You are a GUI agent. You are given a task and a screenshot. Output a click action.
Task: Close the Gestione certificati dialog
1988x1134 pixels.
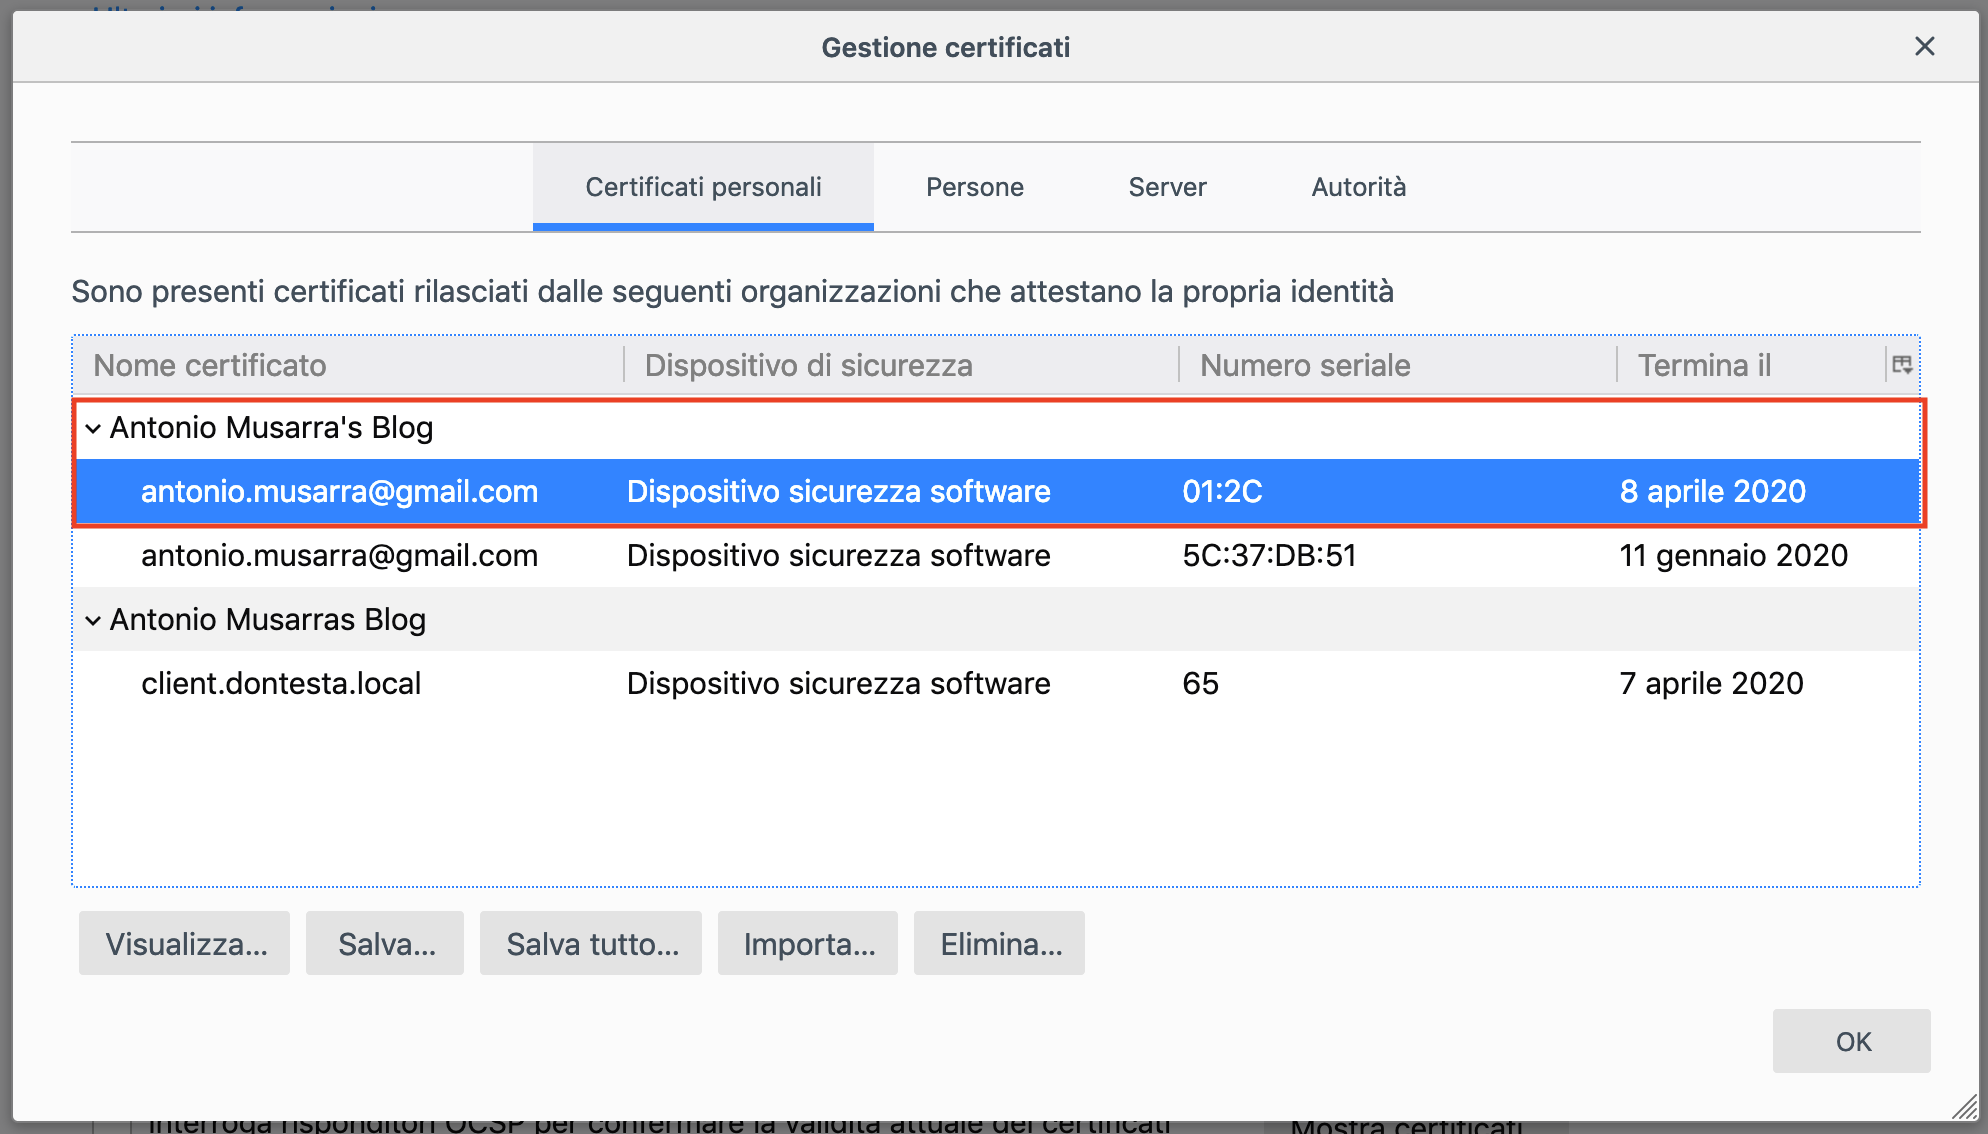pos(1924,47)
